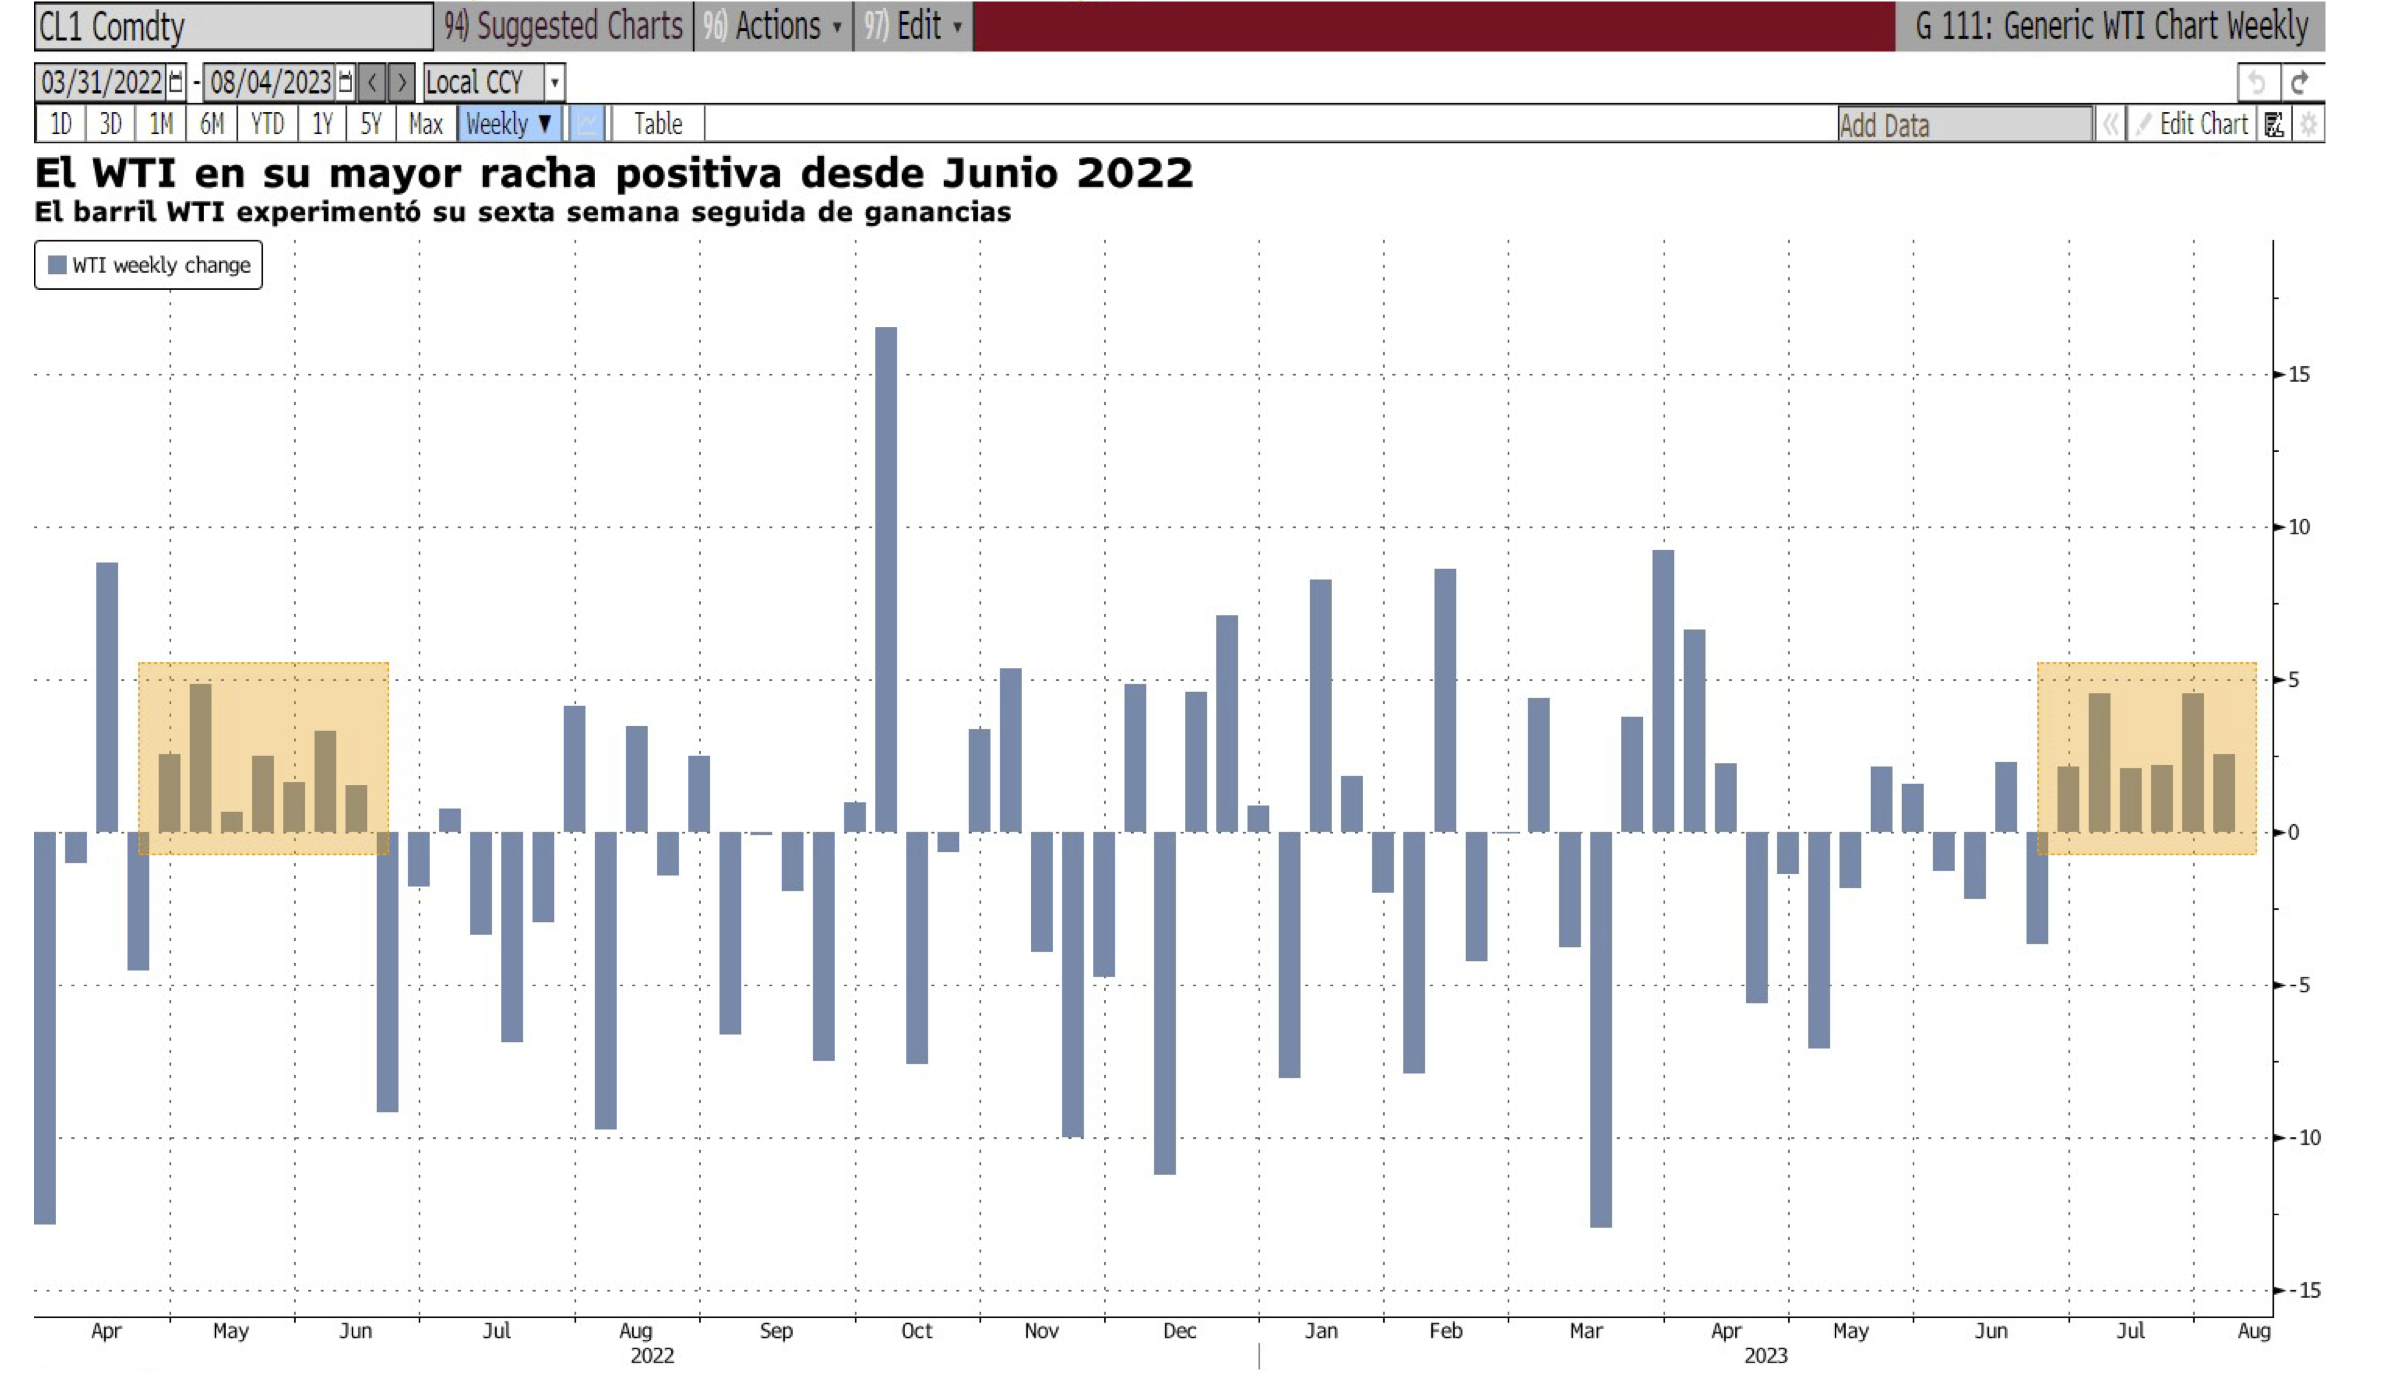Click the Jan label on the x-axis
2384x1374 pixels.
pos(1321,1331)
